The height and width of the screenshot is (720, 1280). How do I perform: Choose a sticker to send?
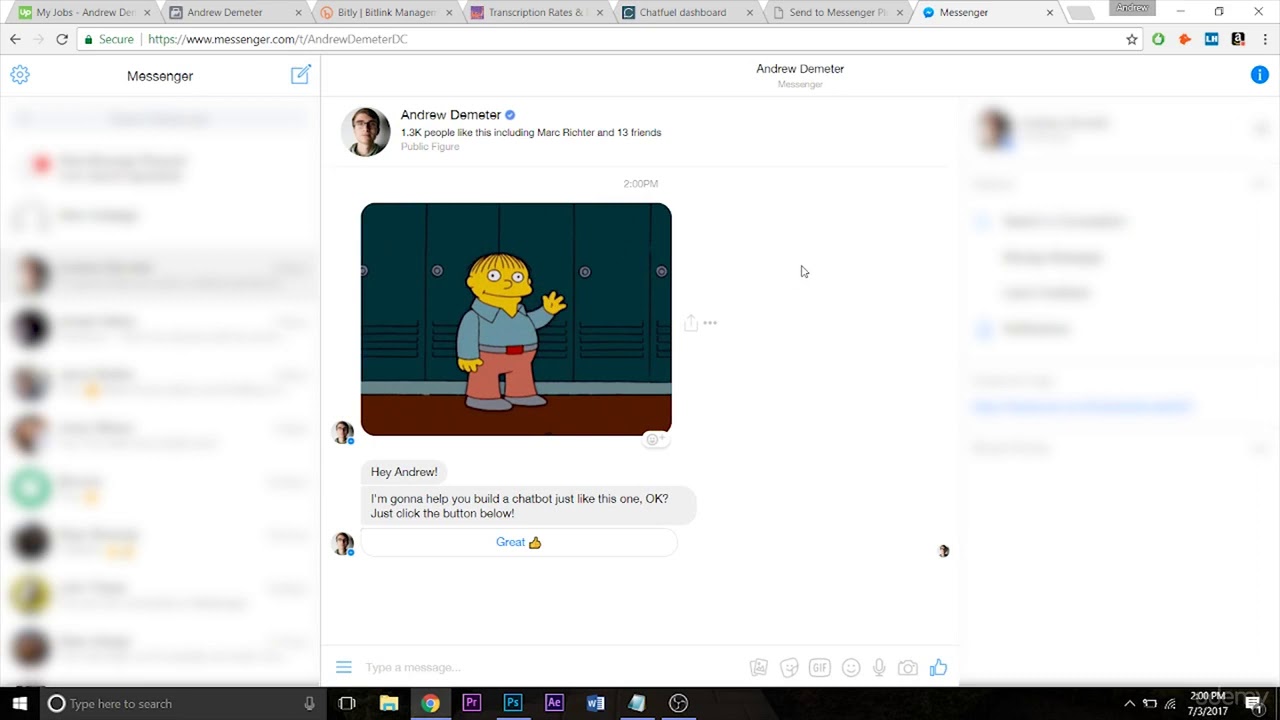tap(789, 668)
